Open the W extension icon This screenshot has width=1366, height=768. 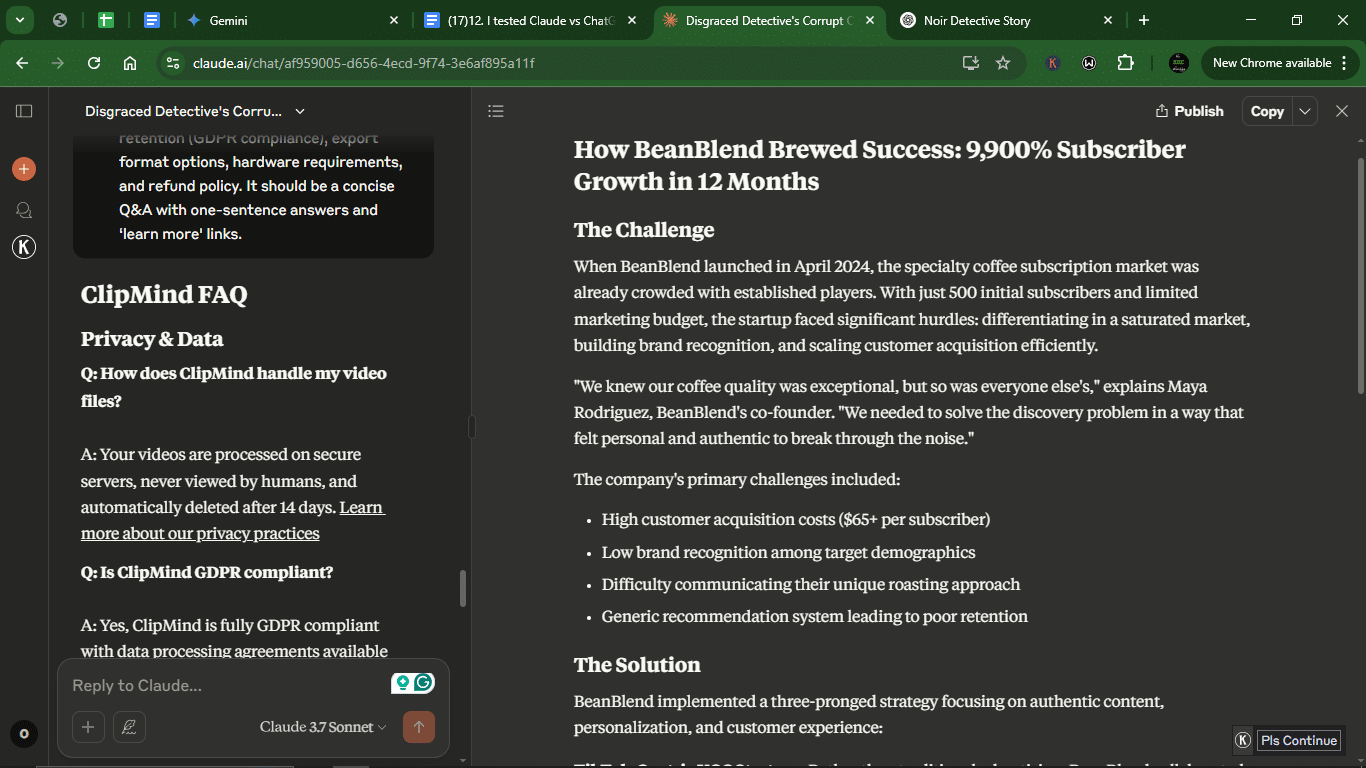click(1089, 63)
